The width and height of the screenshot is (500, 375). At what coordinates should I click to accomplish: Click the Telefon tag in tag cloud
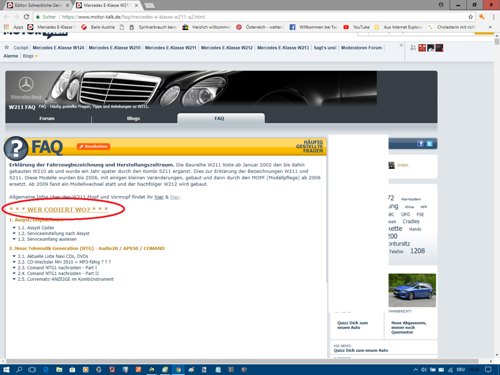click(396, 252)
